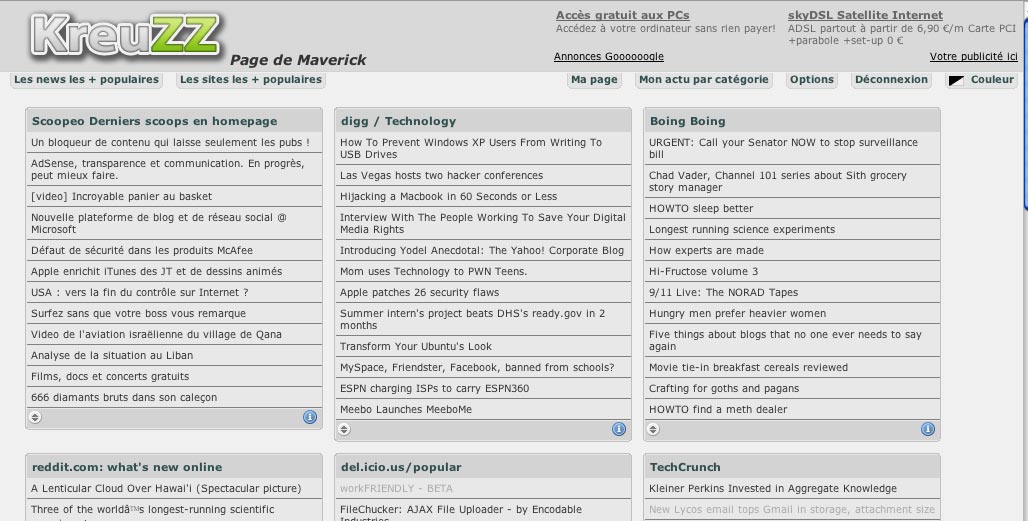Open the reddit.com: what's new online title
Image resolution: width=1028 pixels, height=521 pixels.
(127, 467)
